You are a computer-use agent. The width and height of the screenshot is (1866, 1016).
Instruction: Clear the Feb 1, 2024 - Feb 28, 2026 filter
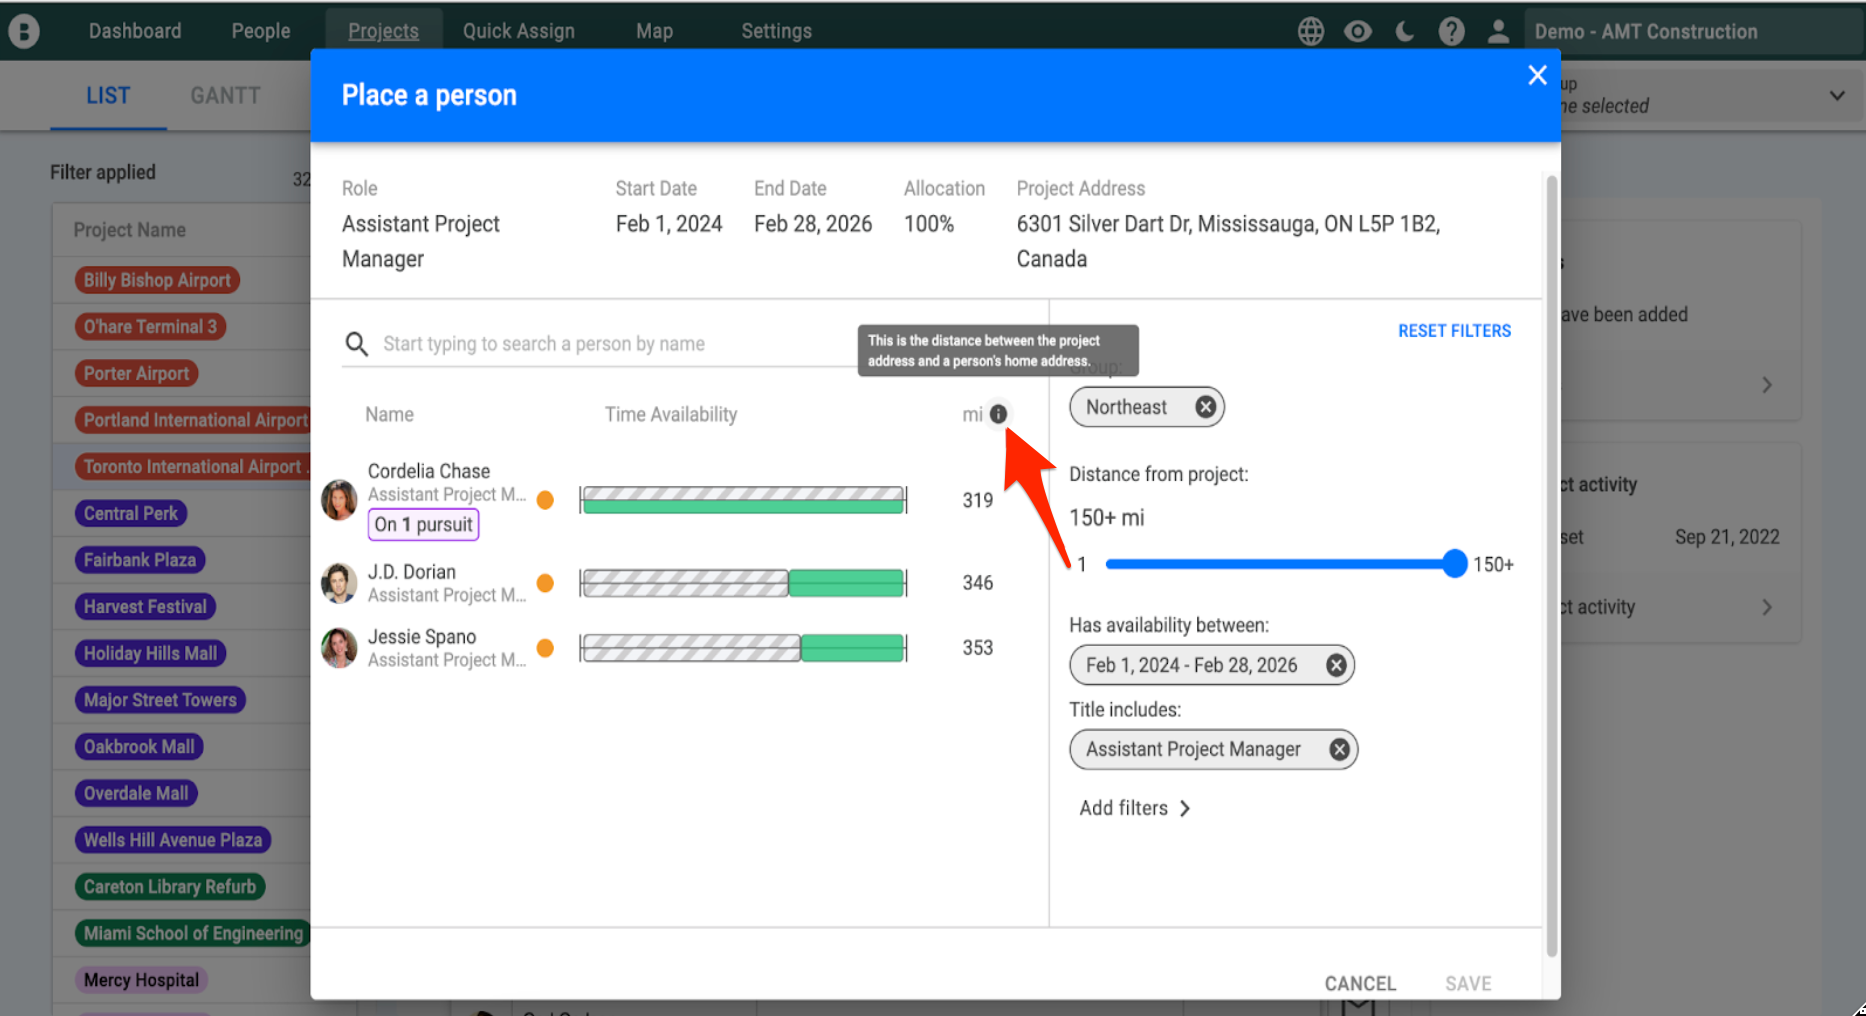(1336, 664)
